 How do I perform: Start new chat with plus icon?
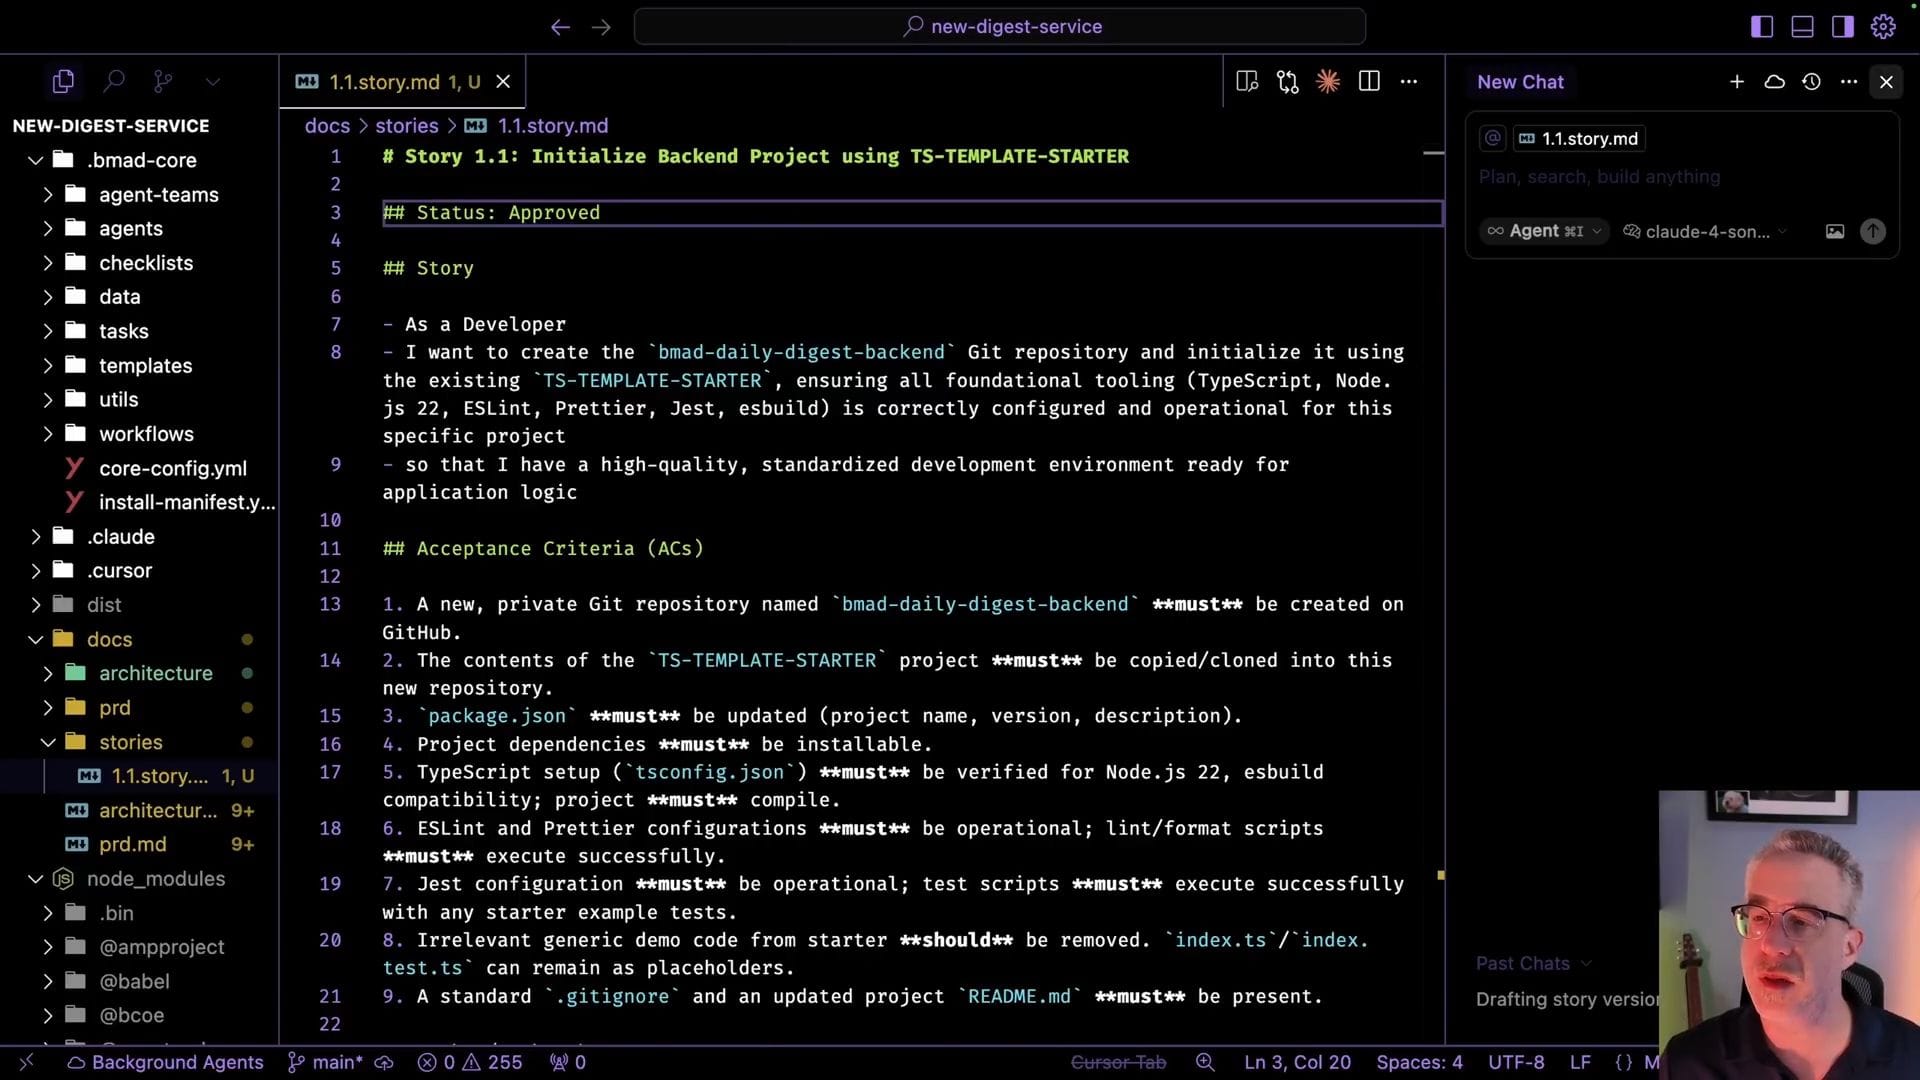[1737, 82]
